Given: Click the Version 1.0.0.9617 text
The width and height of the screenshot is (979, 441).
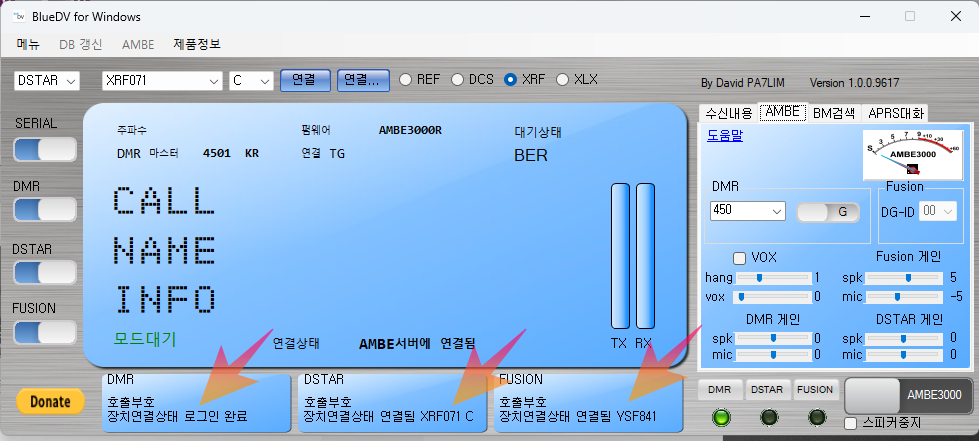Looking at the screenshot, I should tap(855, 83).
